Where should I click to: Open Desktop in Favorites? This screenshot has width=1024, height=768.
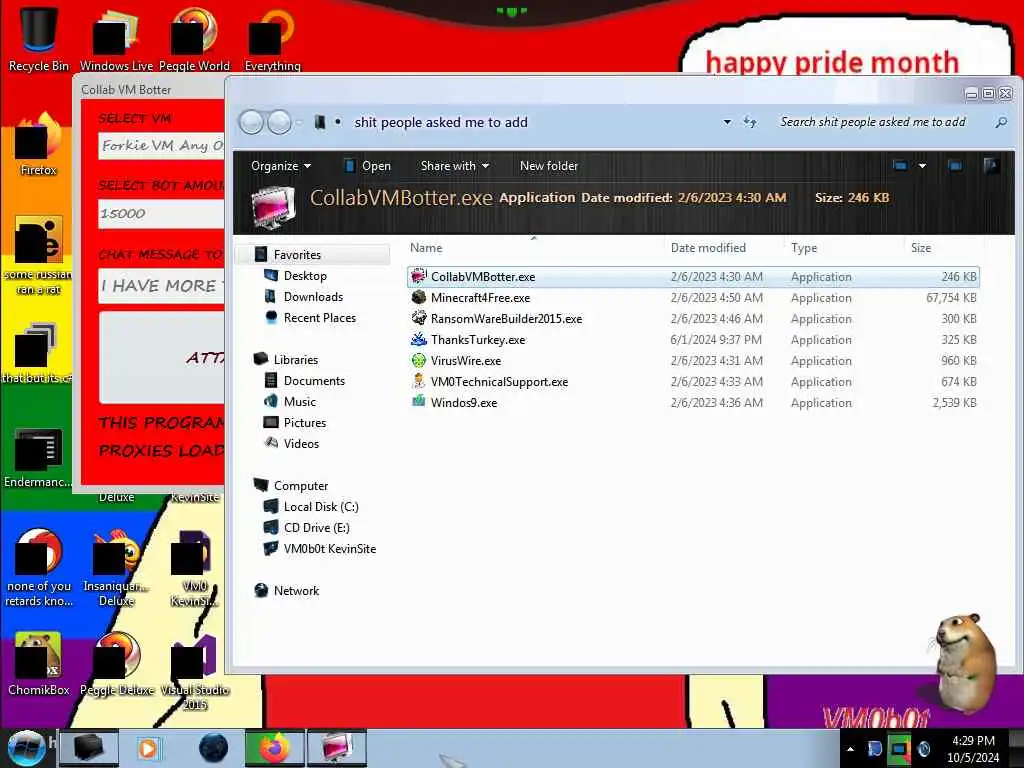(x=305, y=276)
